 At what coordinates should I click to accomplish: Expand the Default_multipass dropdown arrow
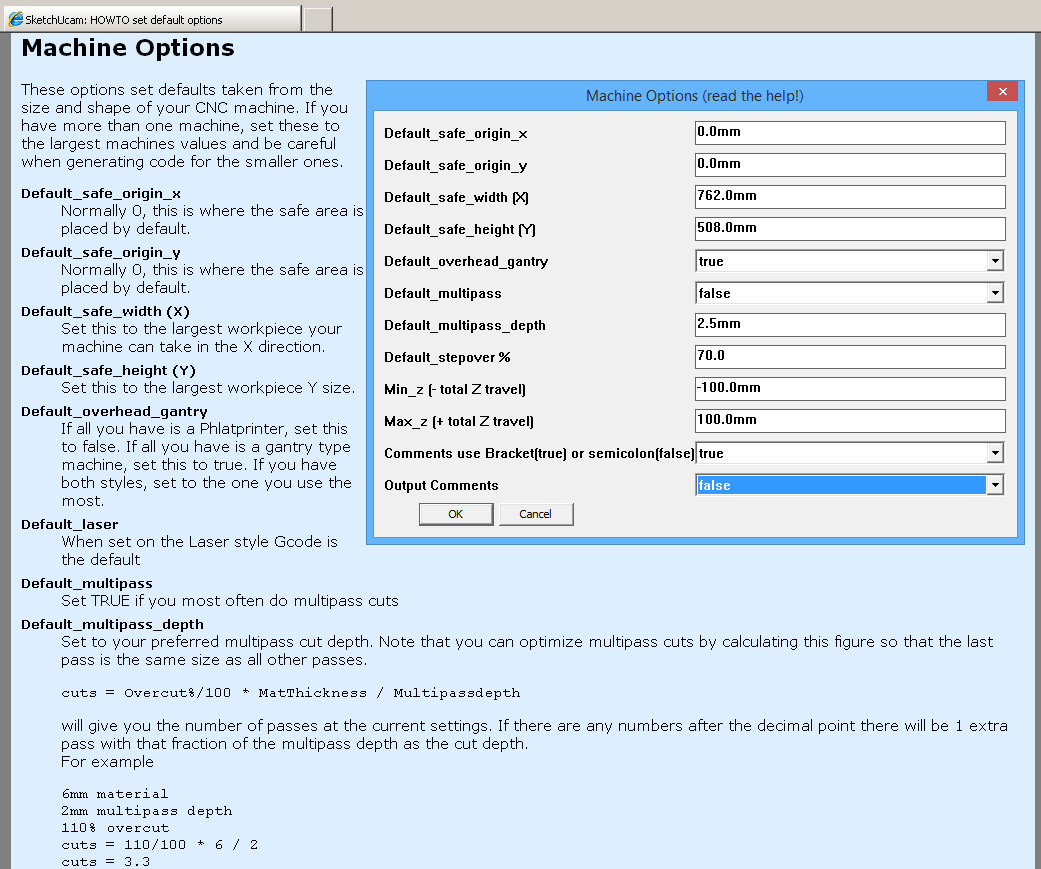995,294
